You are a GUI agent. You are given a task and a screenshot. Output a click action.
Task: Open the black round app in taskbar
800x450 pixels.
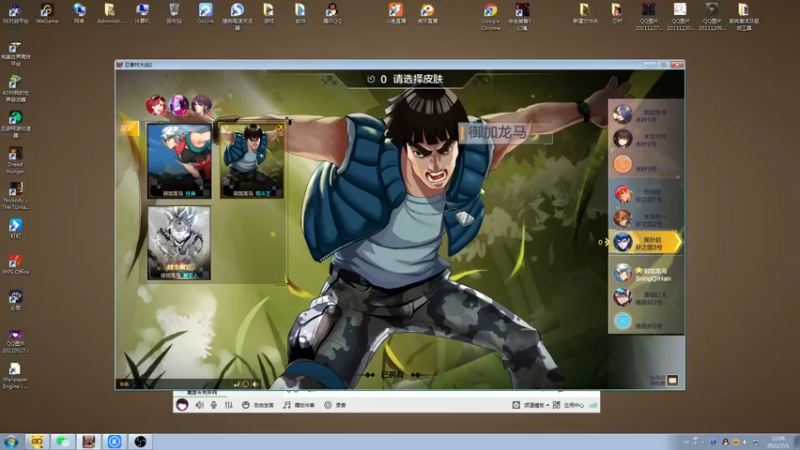(x=140, y=441)
